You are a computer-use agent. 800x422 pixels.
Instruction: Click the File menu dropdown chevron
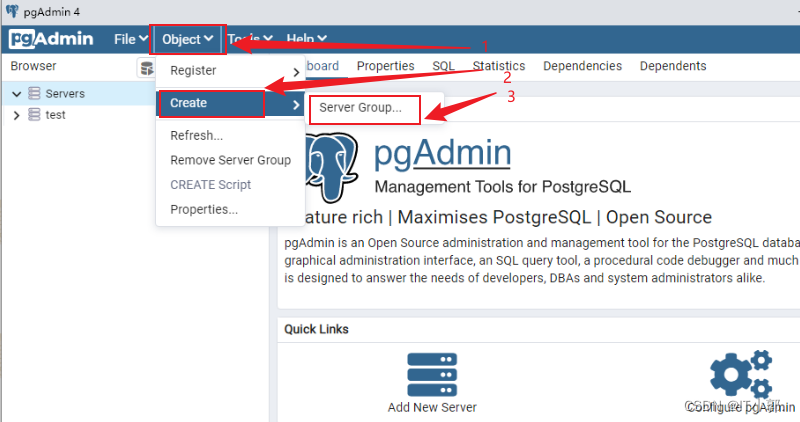click(x=143, y=39)
